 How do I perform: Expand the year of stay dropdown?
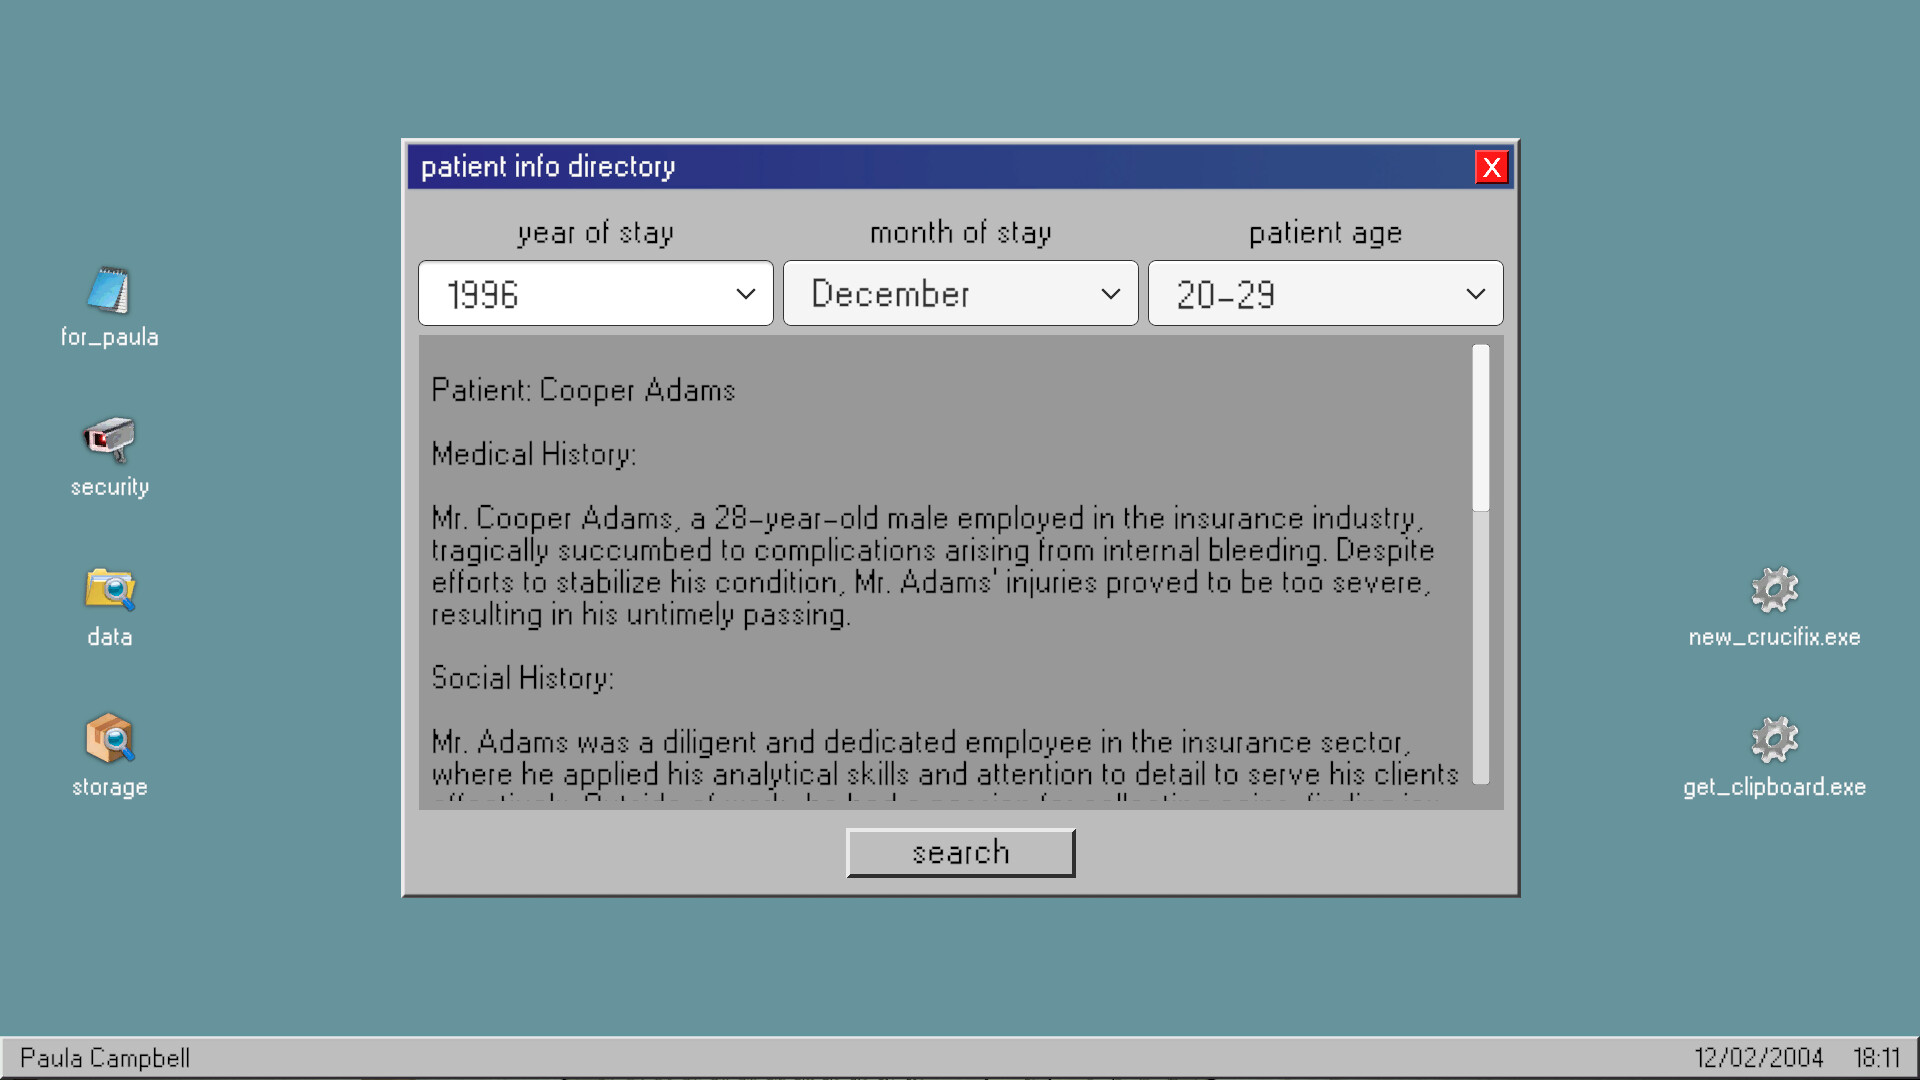(596, 294)
